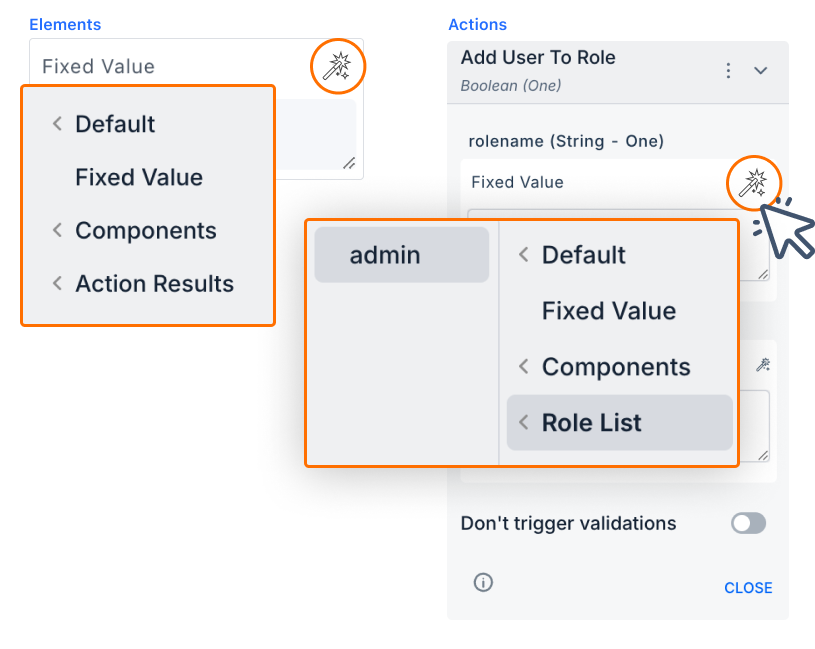Image resolution: width=815 pixels, height=649 pixels.
Task: Click the chevron icon beside Role List
Action: point(523,423)
